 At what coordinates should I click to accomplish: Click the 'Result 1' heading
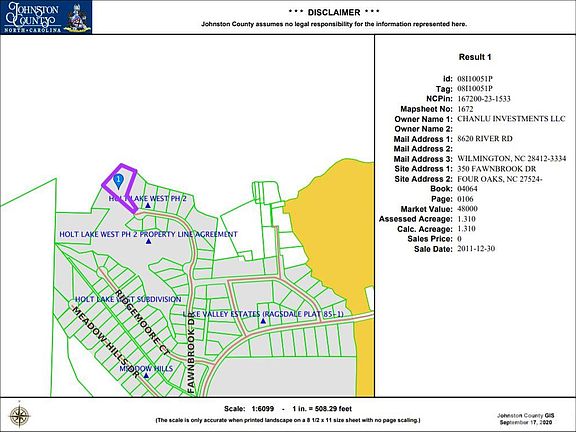(x=475, y=57)
